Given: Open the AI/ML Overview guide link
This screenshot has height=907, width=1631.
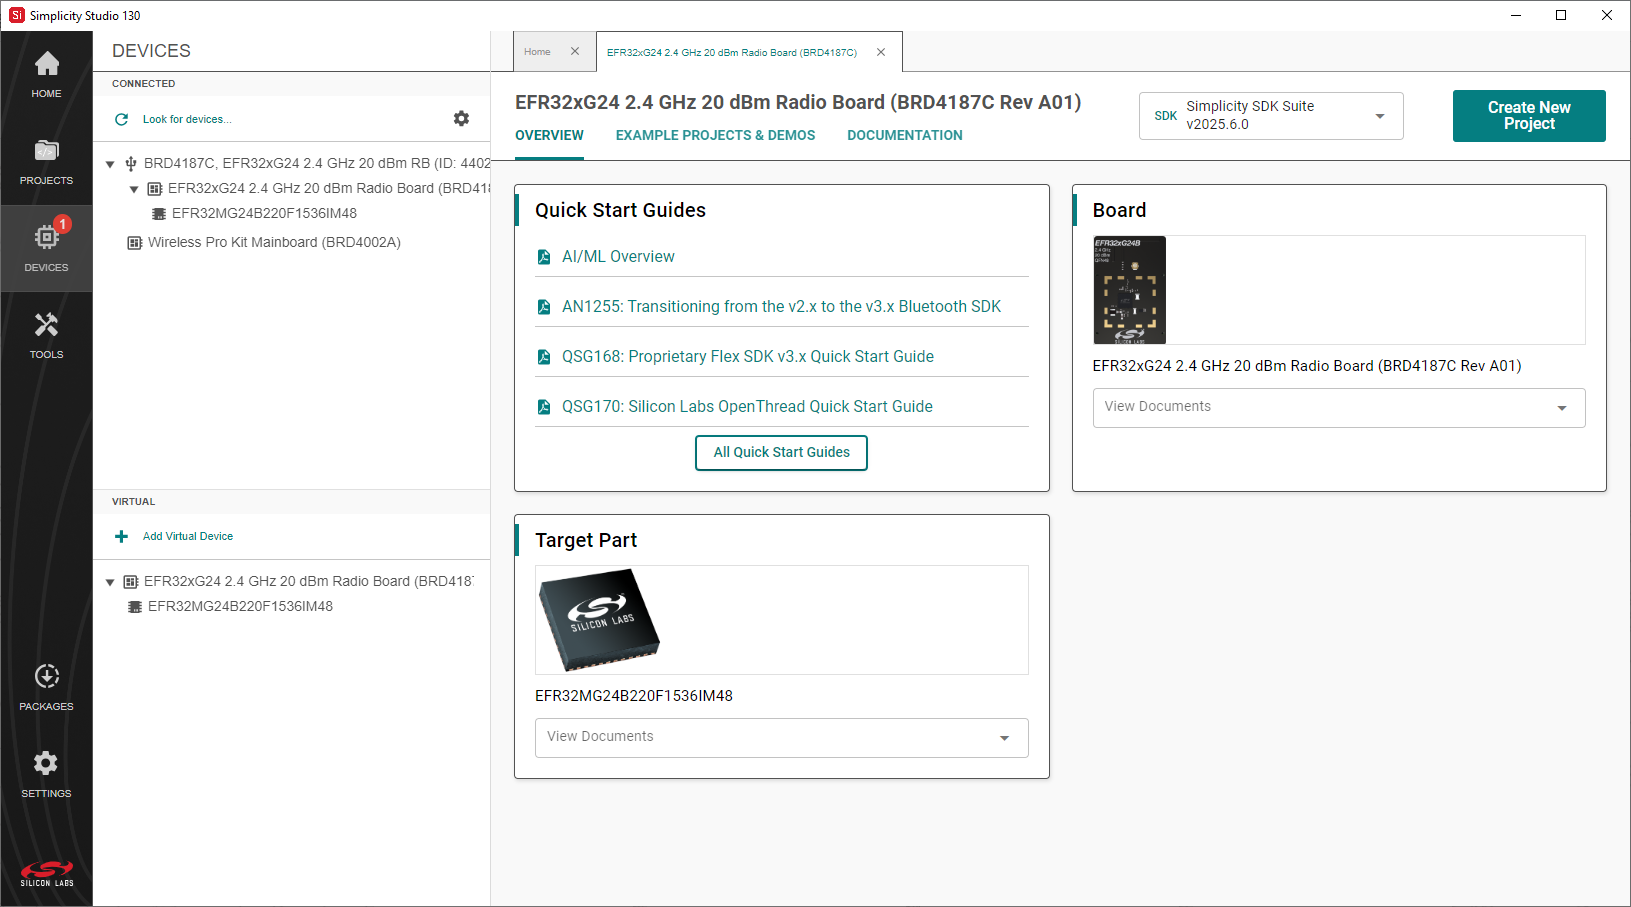Looking at the screenshot, I should 618,257.
